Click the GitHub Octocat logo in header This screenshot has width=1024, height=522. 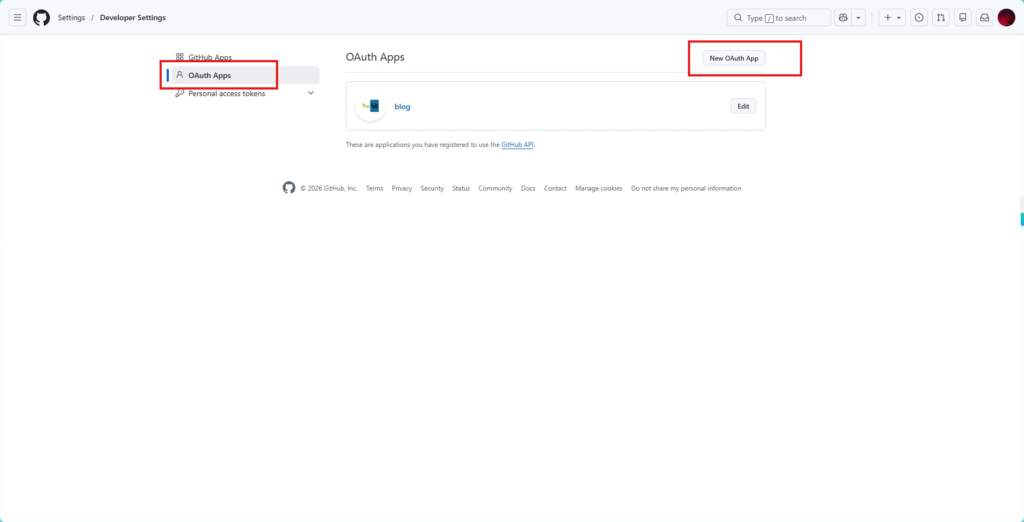(41, 18)
